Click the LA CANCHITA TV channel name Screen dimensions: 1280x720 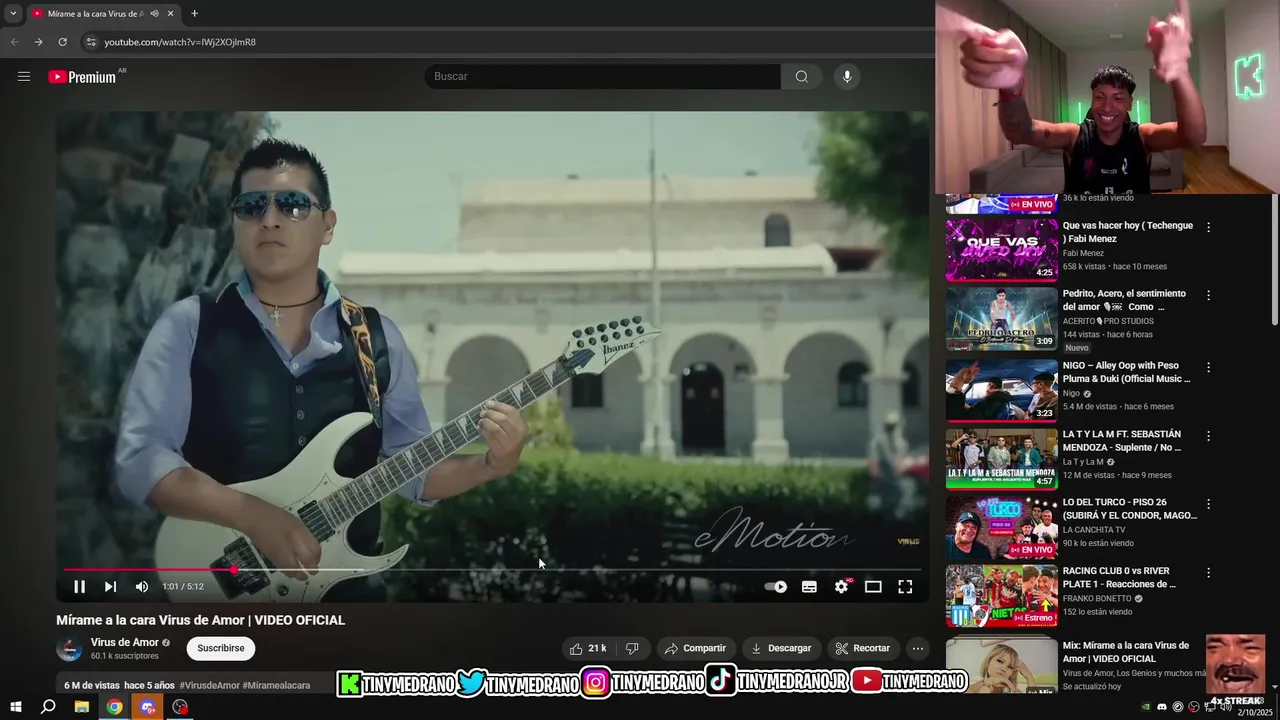click(x=1093, y=529)
